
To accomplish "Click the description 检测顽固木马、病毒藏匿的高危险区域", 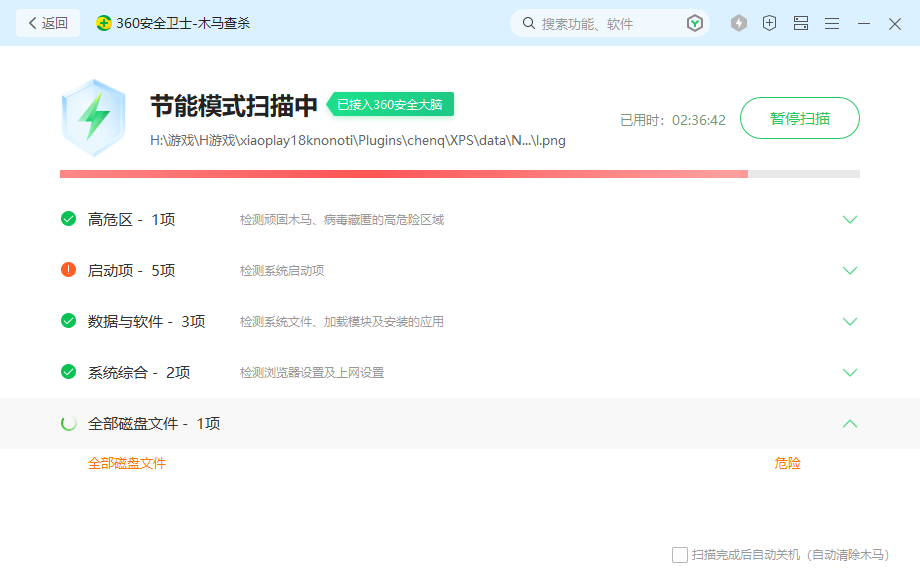I will (342, 219).
